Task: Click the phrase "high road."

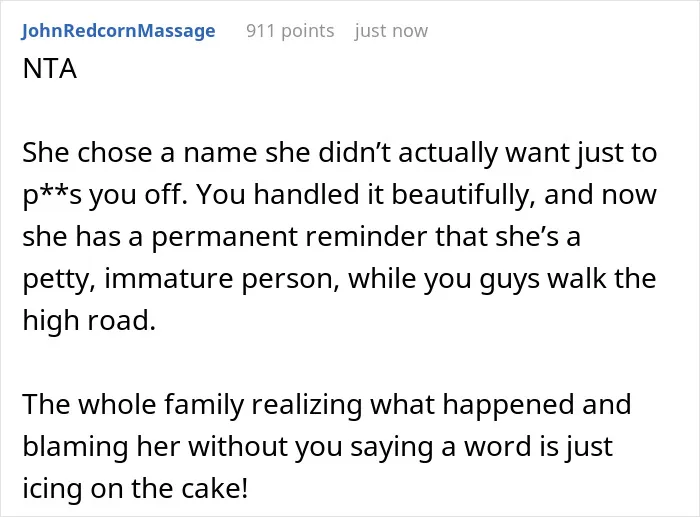Action: pos(89,320)
